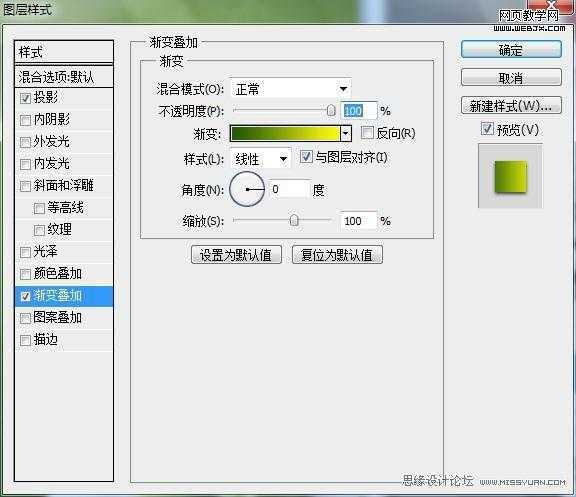The image size is (576, 497).
Task: Toggle 与图层对齐(I) checkbox
Action: pos(306,157)
